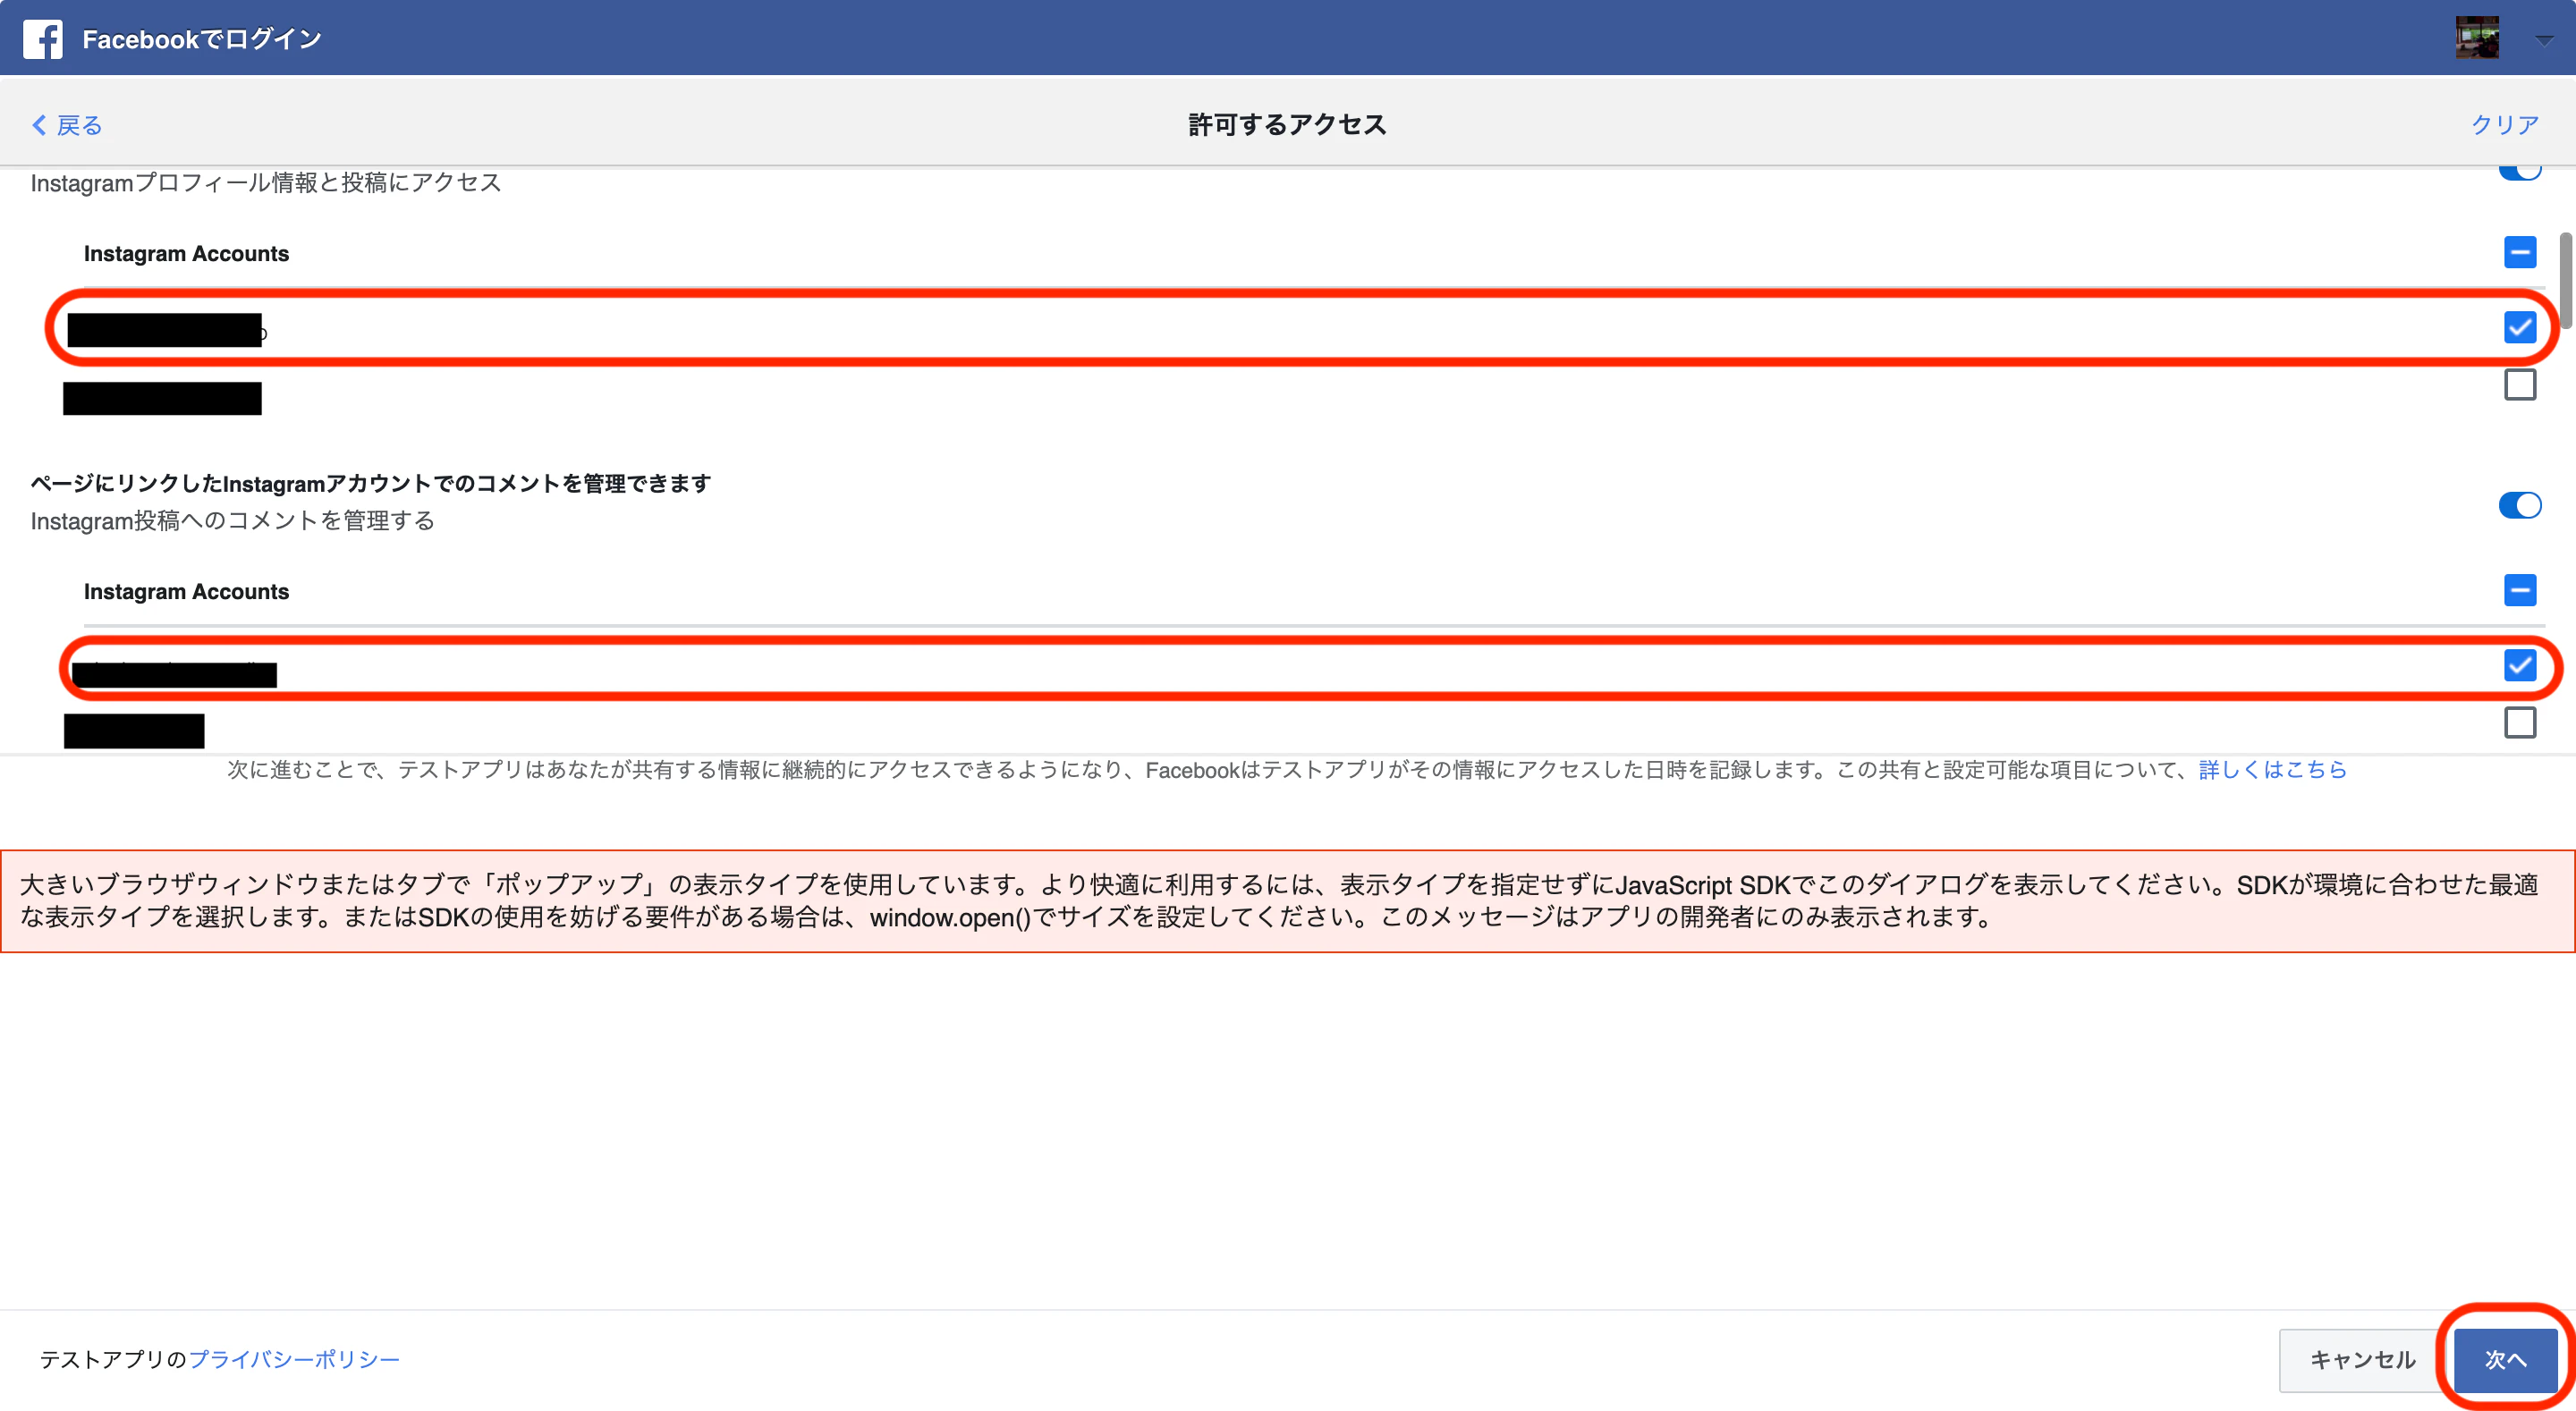
Task: Open the account dropdown arrow in header
Action: tap(2544, 40)
